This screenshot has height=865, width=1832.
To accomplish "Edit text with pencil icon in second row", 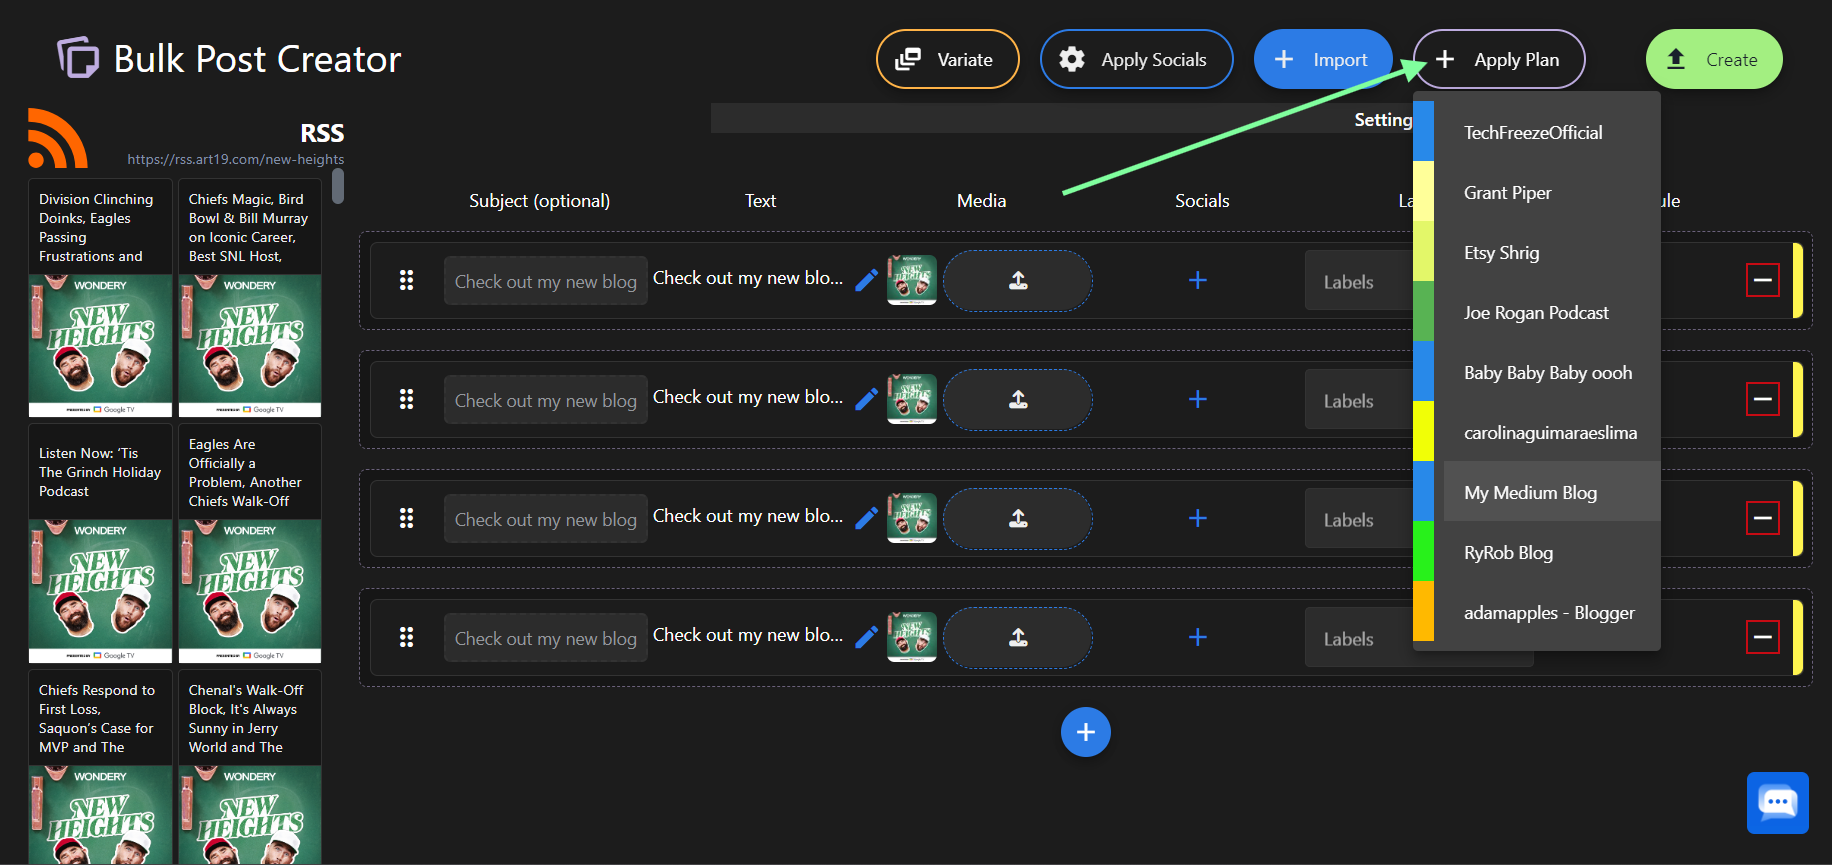I will (867, 399).
